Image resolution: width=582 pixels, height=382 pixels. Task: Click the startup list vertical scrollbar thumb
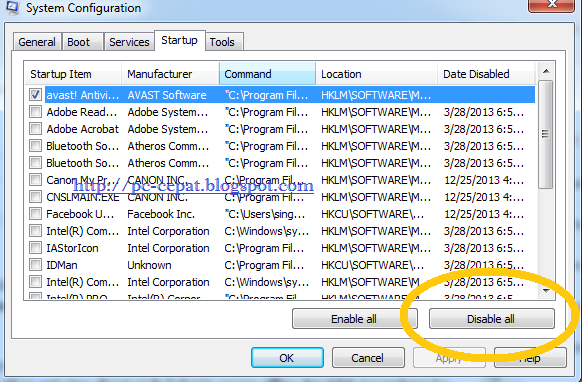click(x=546, y=134)
